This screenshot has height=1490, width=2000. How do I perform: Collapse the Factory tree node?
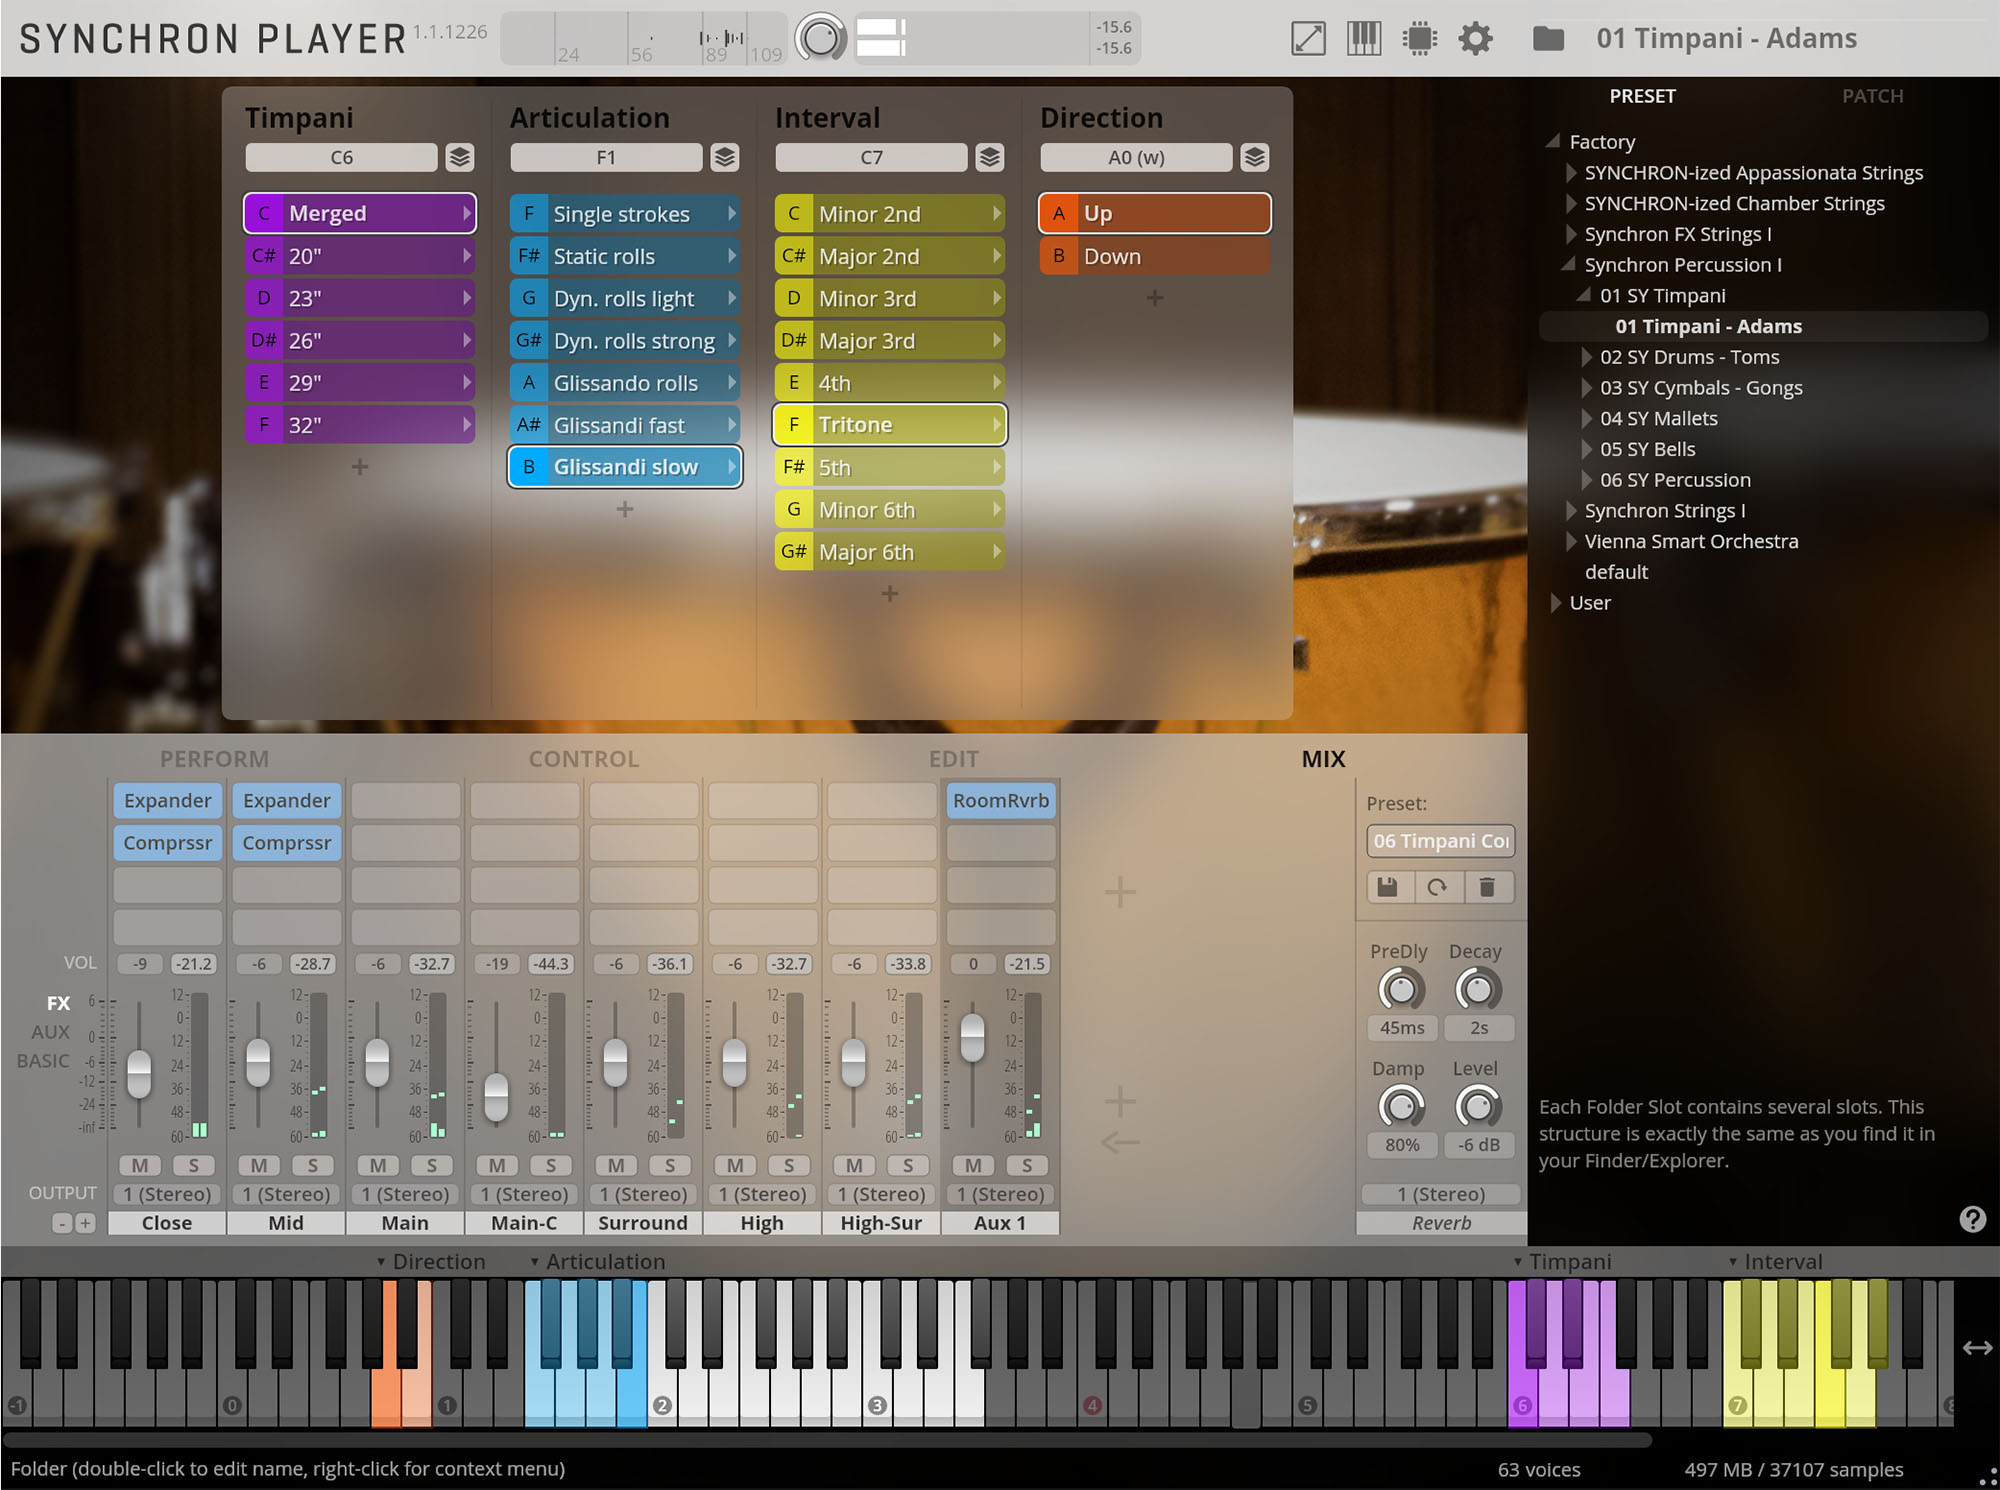coord(1553,141)
